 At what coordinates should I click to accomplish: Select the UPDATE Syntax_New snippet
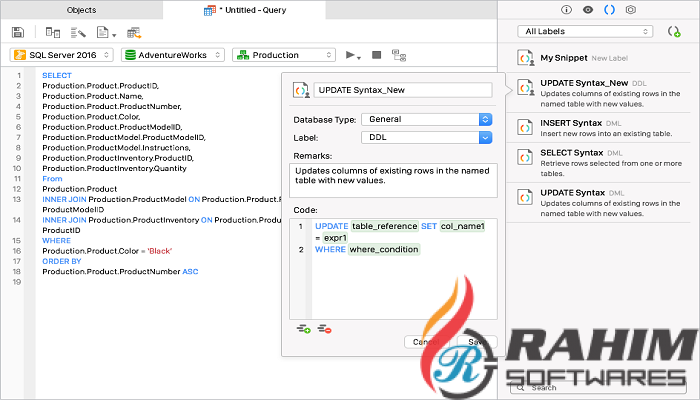(x=599, y=93)
